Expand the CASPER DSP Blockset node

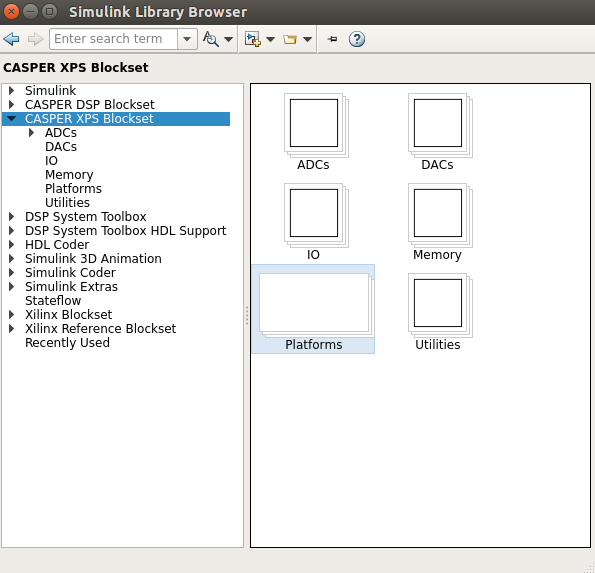click(12, 104)
